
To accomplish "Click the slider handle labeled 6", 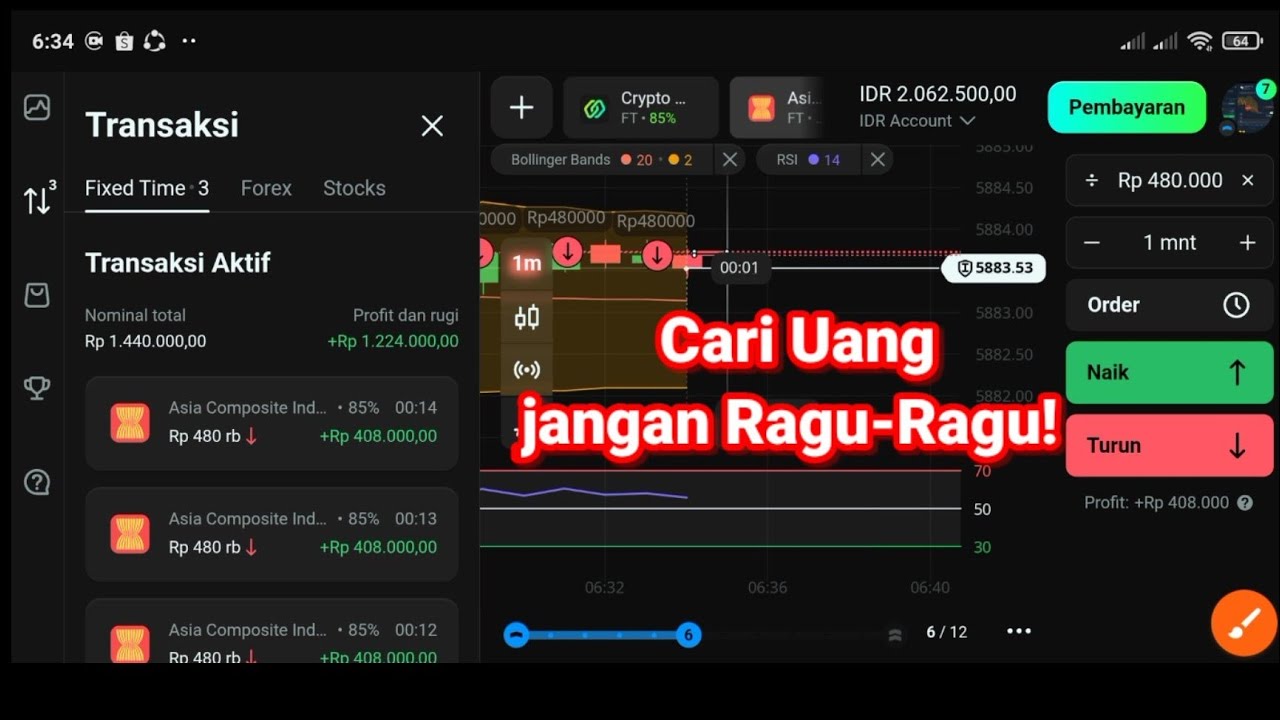I will tap(688, 634).
